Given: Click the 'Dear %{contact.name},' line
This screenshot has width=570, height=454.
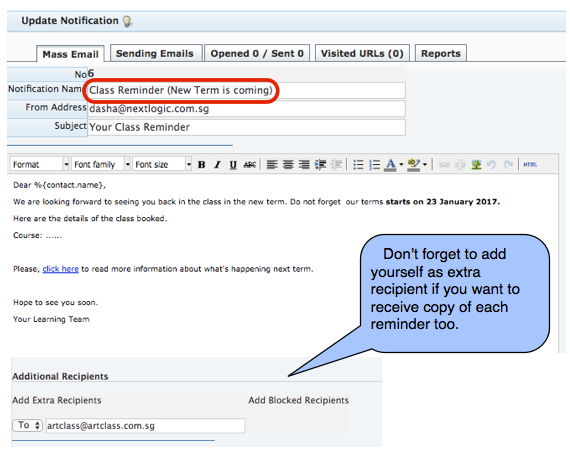Looking at the screenshot, I should click(x=59, y=185).
